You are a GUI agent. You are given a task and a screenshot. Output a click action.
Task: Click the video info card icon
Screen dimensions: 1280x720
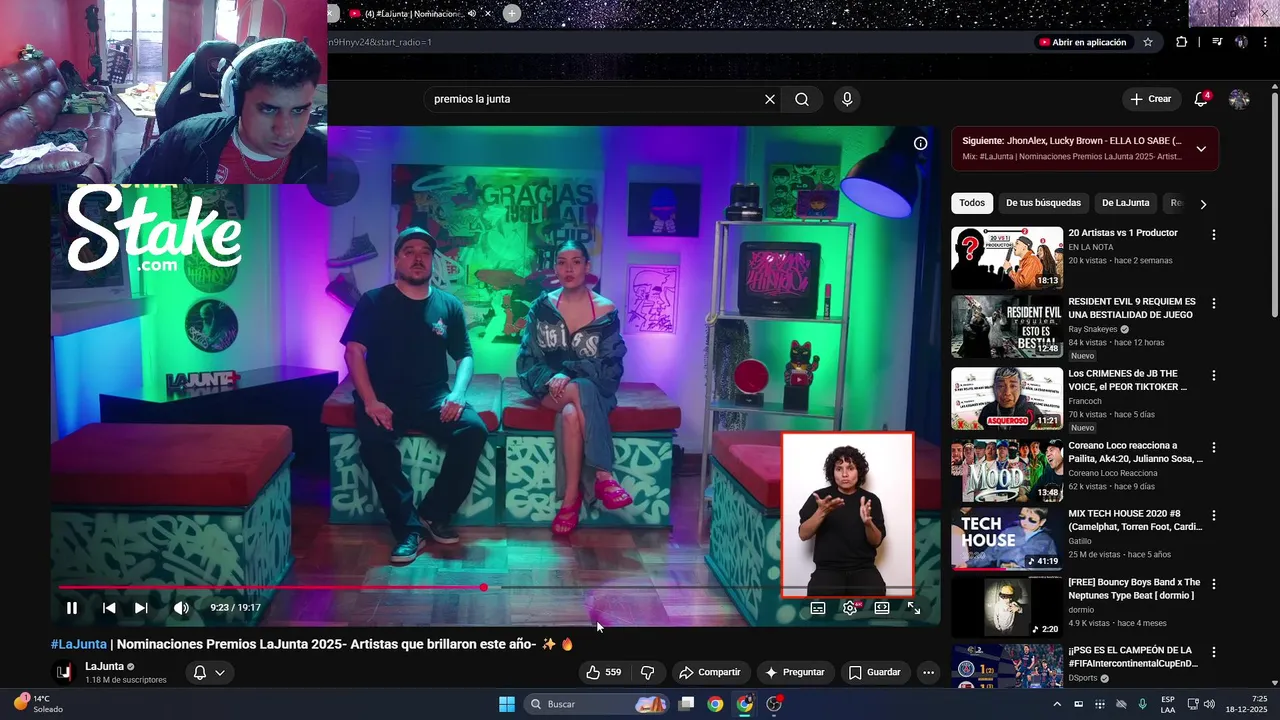(920, 143)
